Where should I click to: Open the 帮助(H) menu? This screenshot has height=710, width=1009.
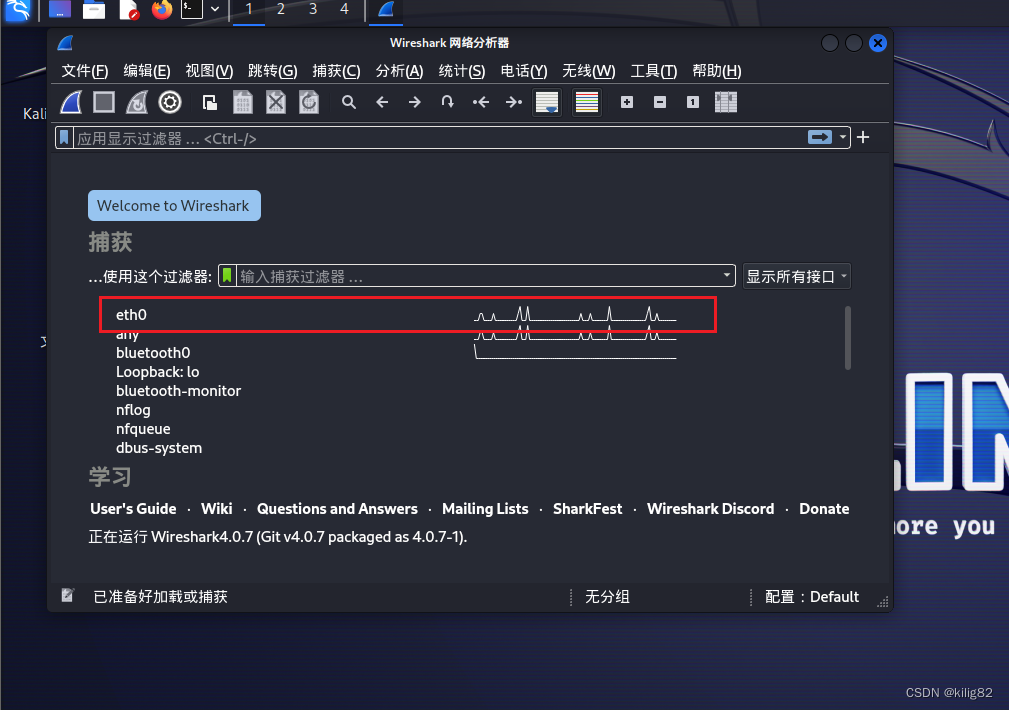pos(717,71)
